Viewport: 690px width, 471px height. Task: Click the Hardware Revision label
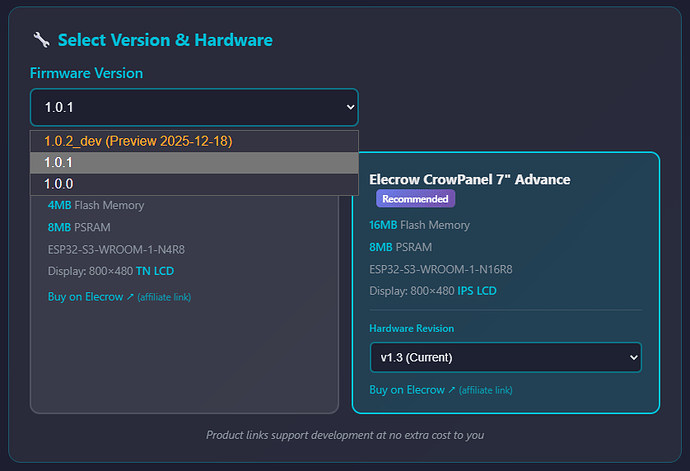[413, 328]
